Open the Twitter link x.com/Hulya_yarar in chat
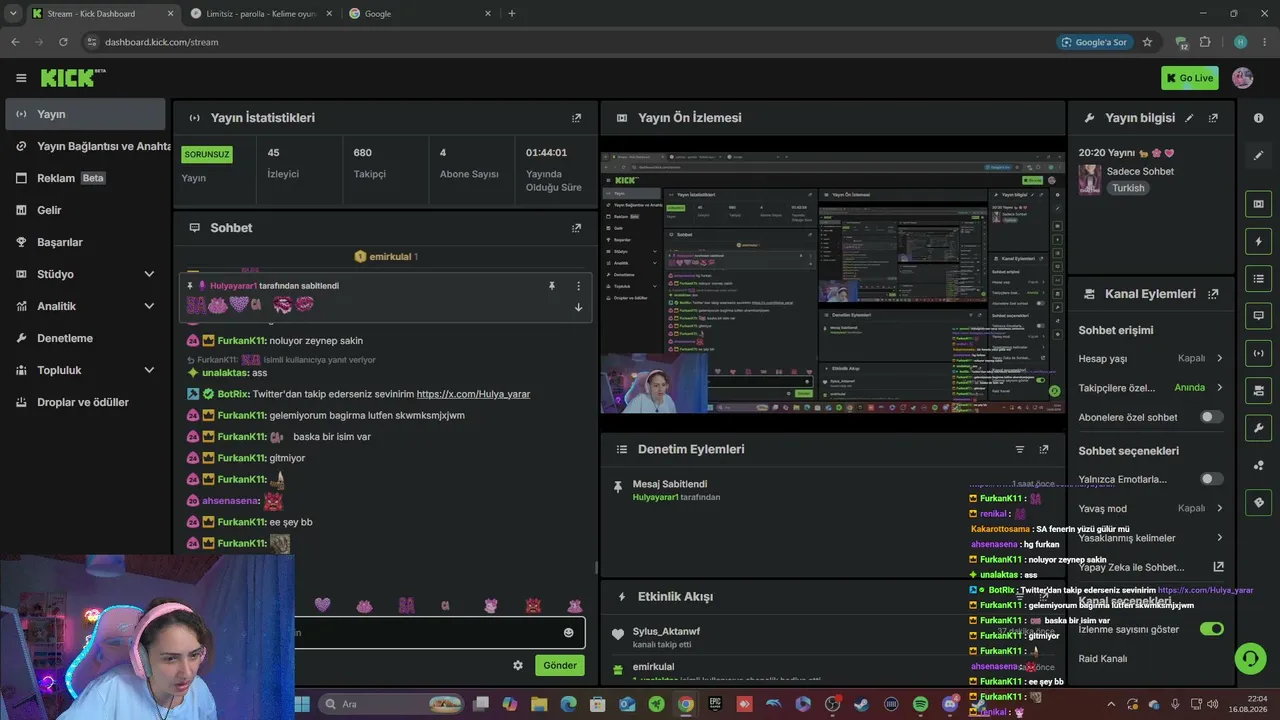 click(473, 394)
